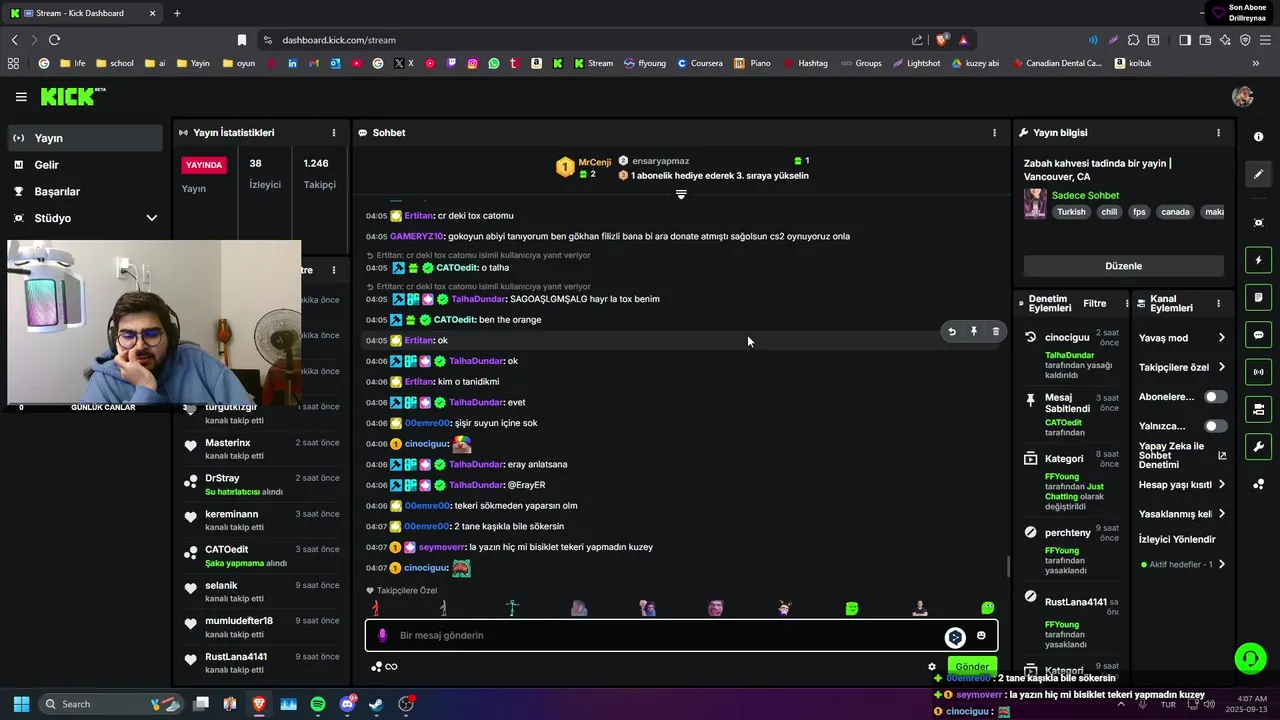
Task: Open chat settings gear icon
Action: tap(932, 667)
